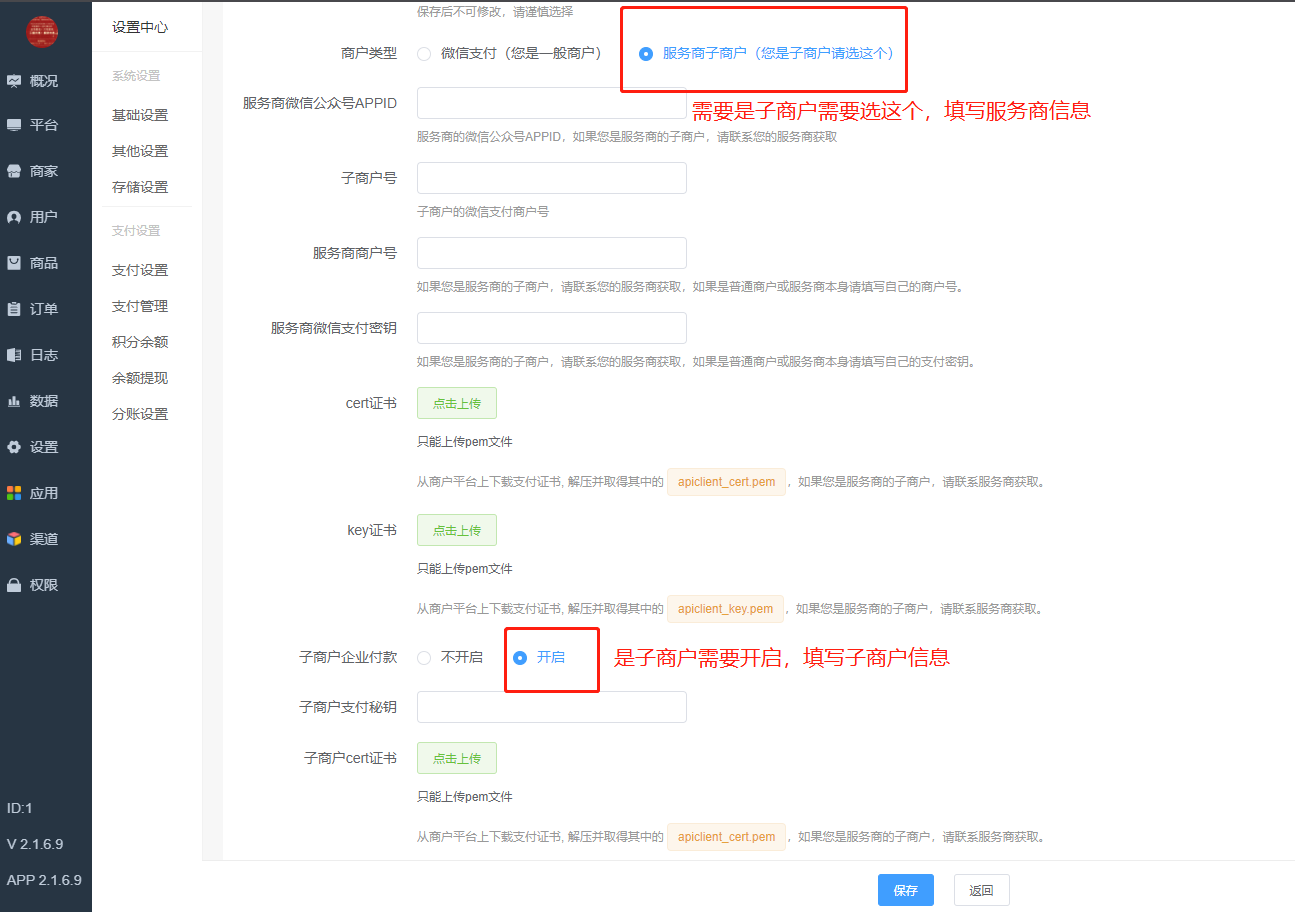Choose 不开启 for sub-merchant enterprise payment

pyautogui.click(x=424, y=657)
